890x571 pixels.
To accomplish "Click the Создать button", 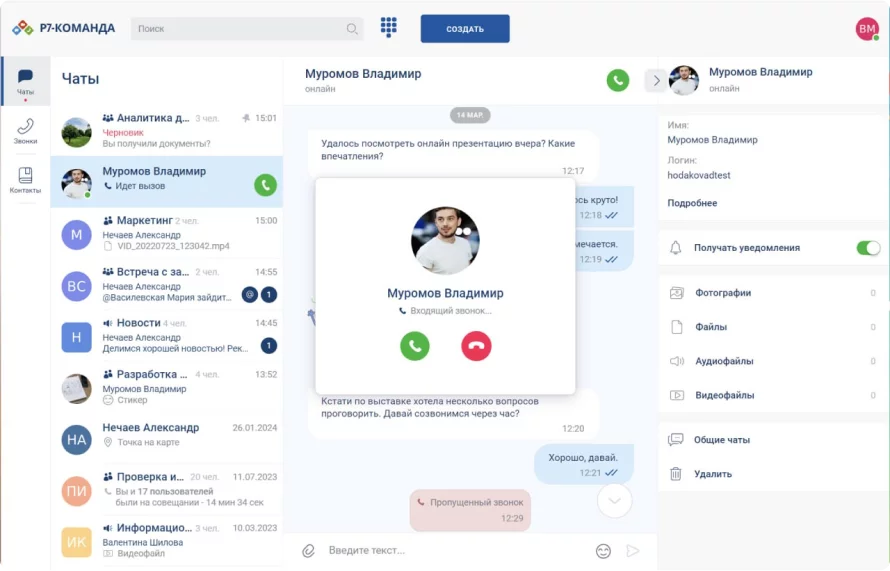I will click(x=465, y=29).
